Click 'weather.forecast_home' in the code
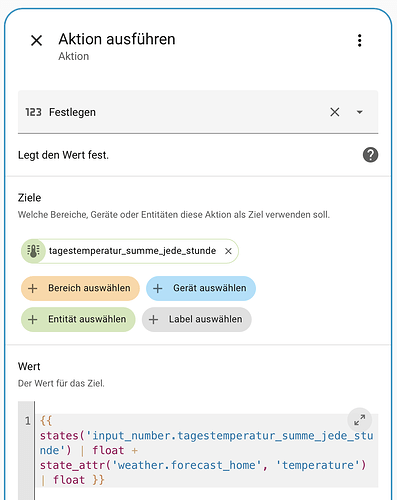Viewport: 397px width, 500px height. tap(187, 465)
